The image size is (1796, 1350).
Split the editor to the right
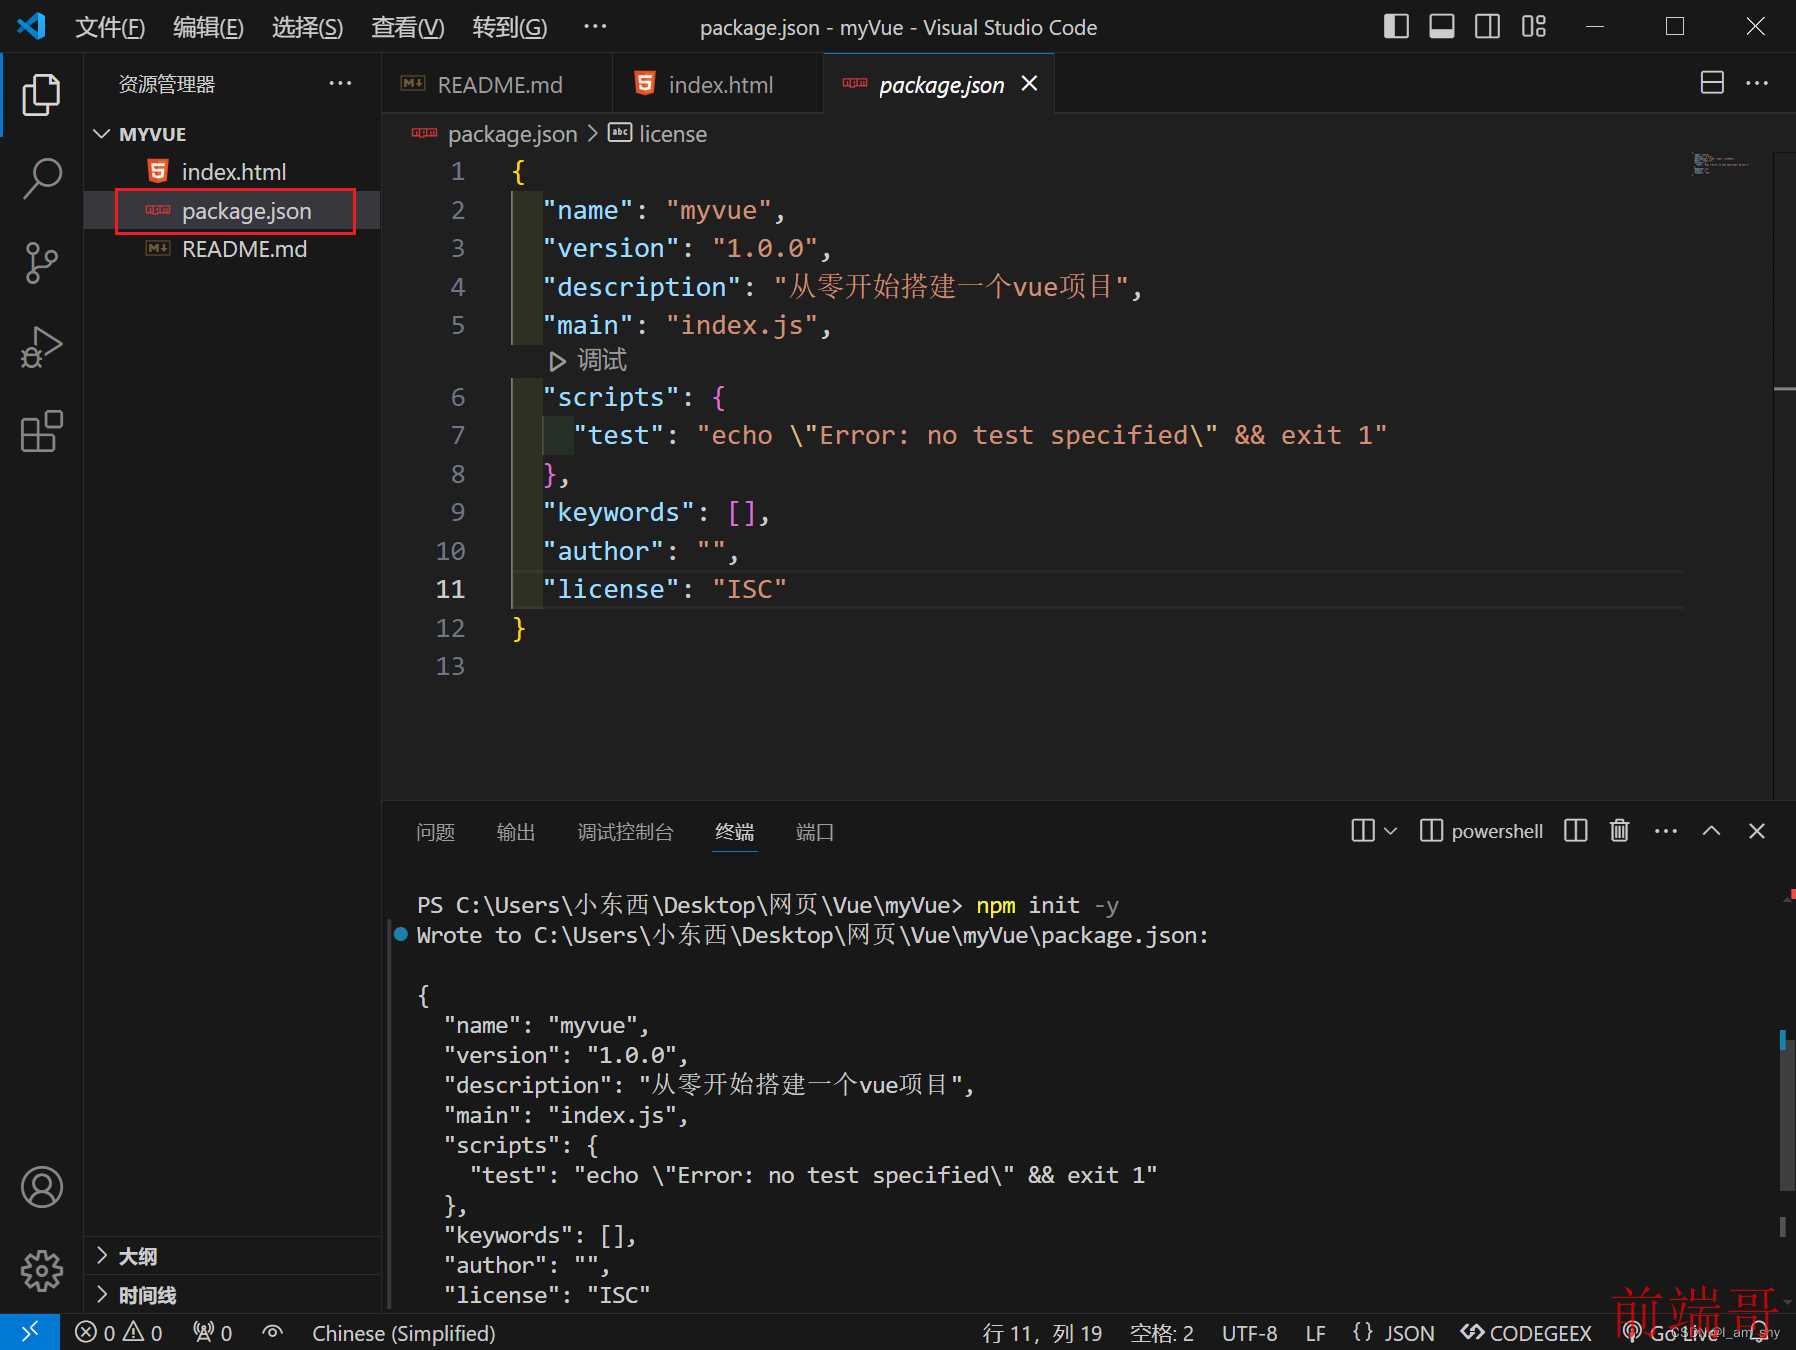pos(1712,83)
